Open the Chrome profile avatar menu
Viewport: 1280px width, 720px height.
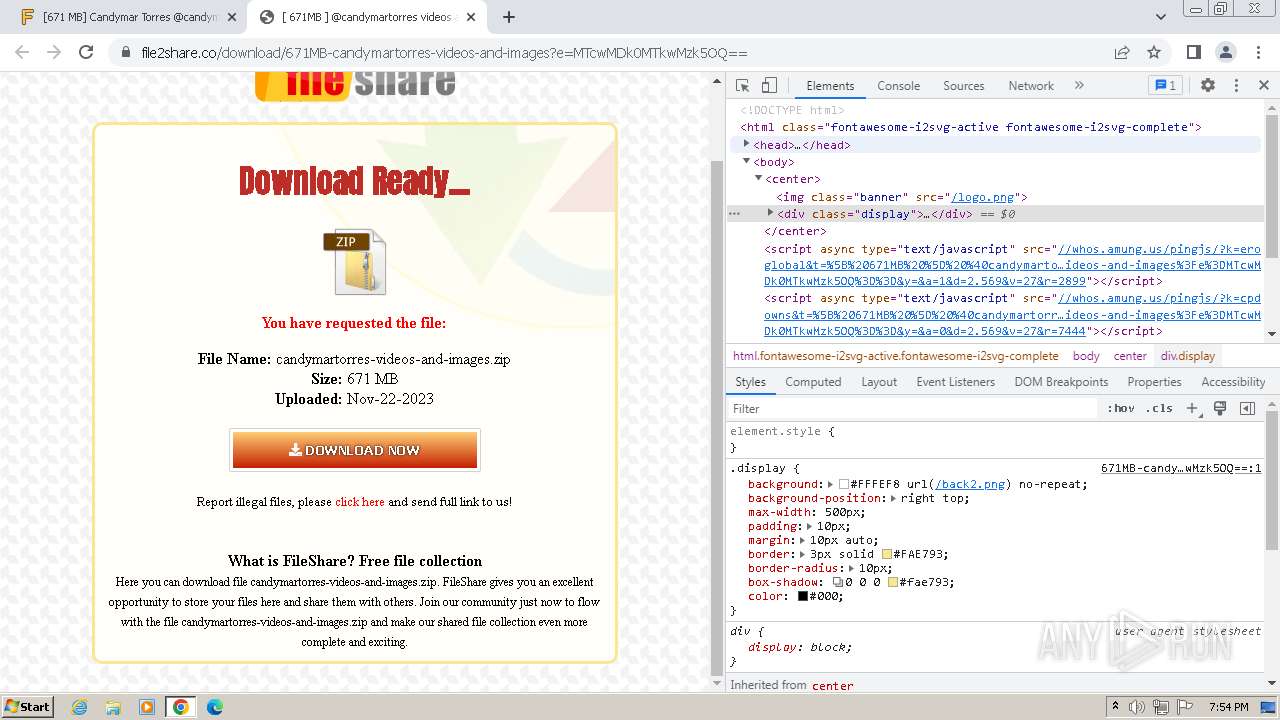[x=1225, y=52]
